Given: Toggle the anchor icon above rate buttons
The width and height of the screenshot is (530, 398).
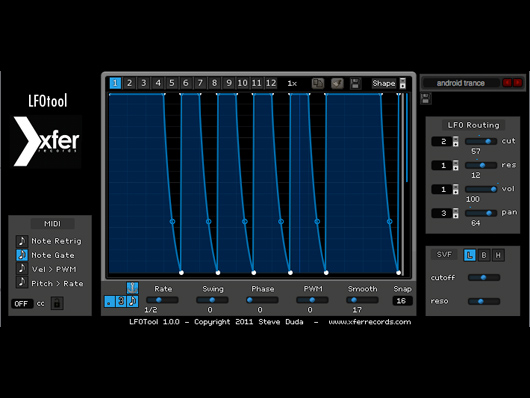Looking at the screenshot, I should tap(132, 288).
